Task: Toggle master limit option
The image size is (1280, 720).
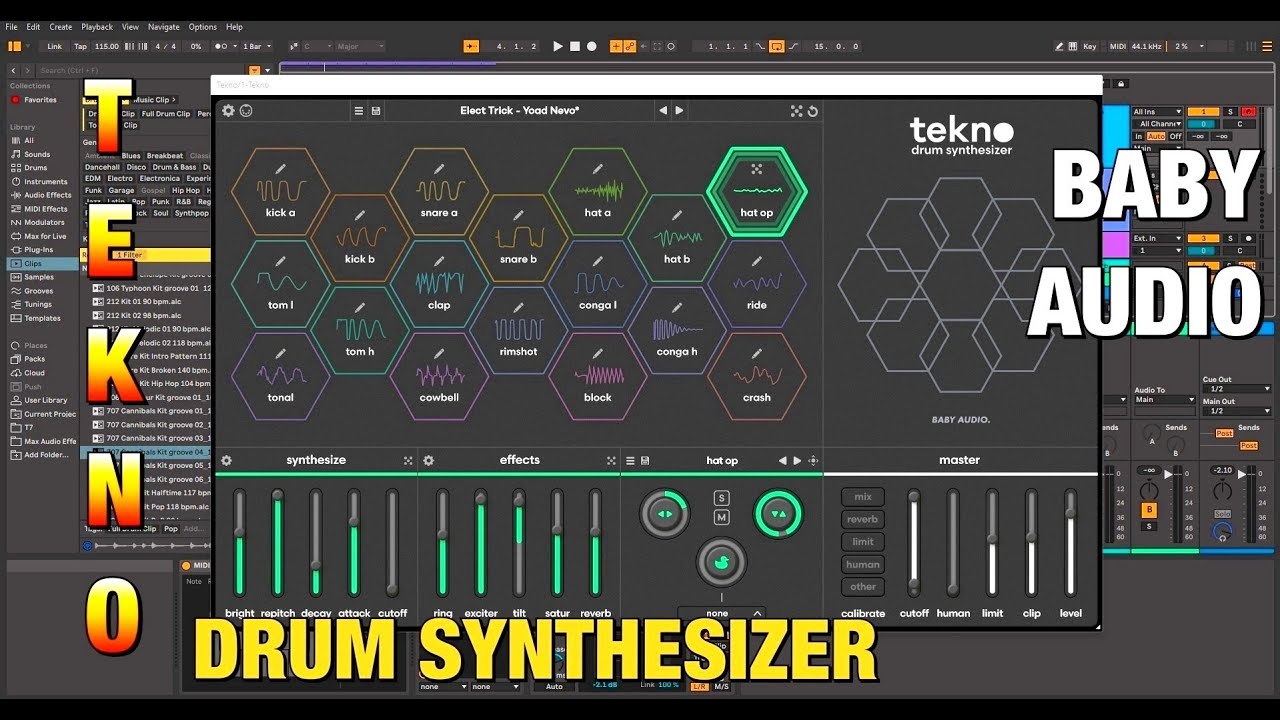Action: pos(863,542)
